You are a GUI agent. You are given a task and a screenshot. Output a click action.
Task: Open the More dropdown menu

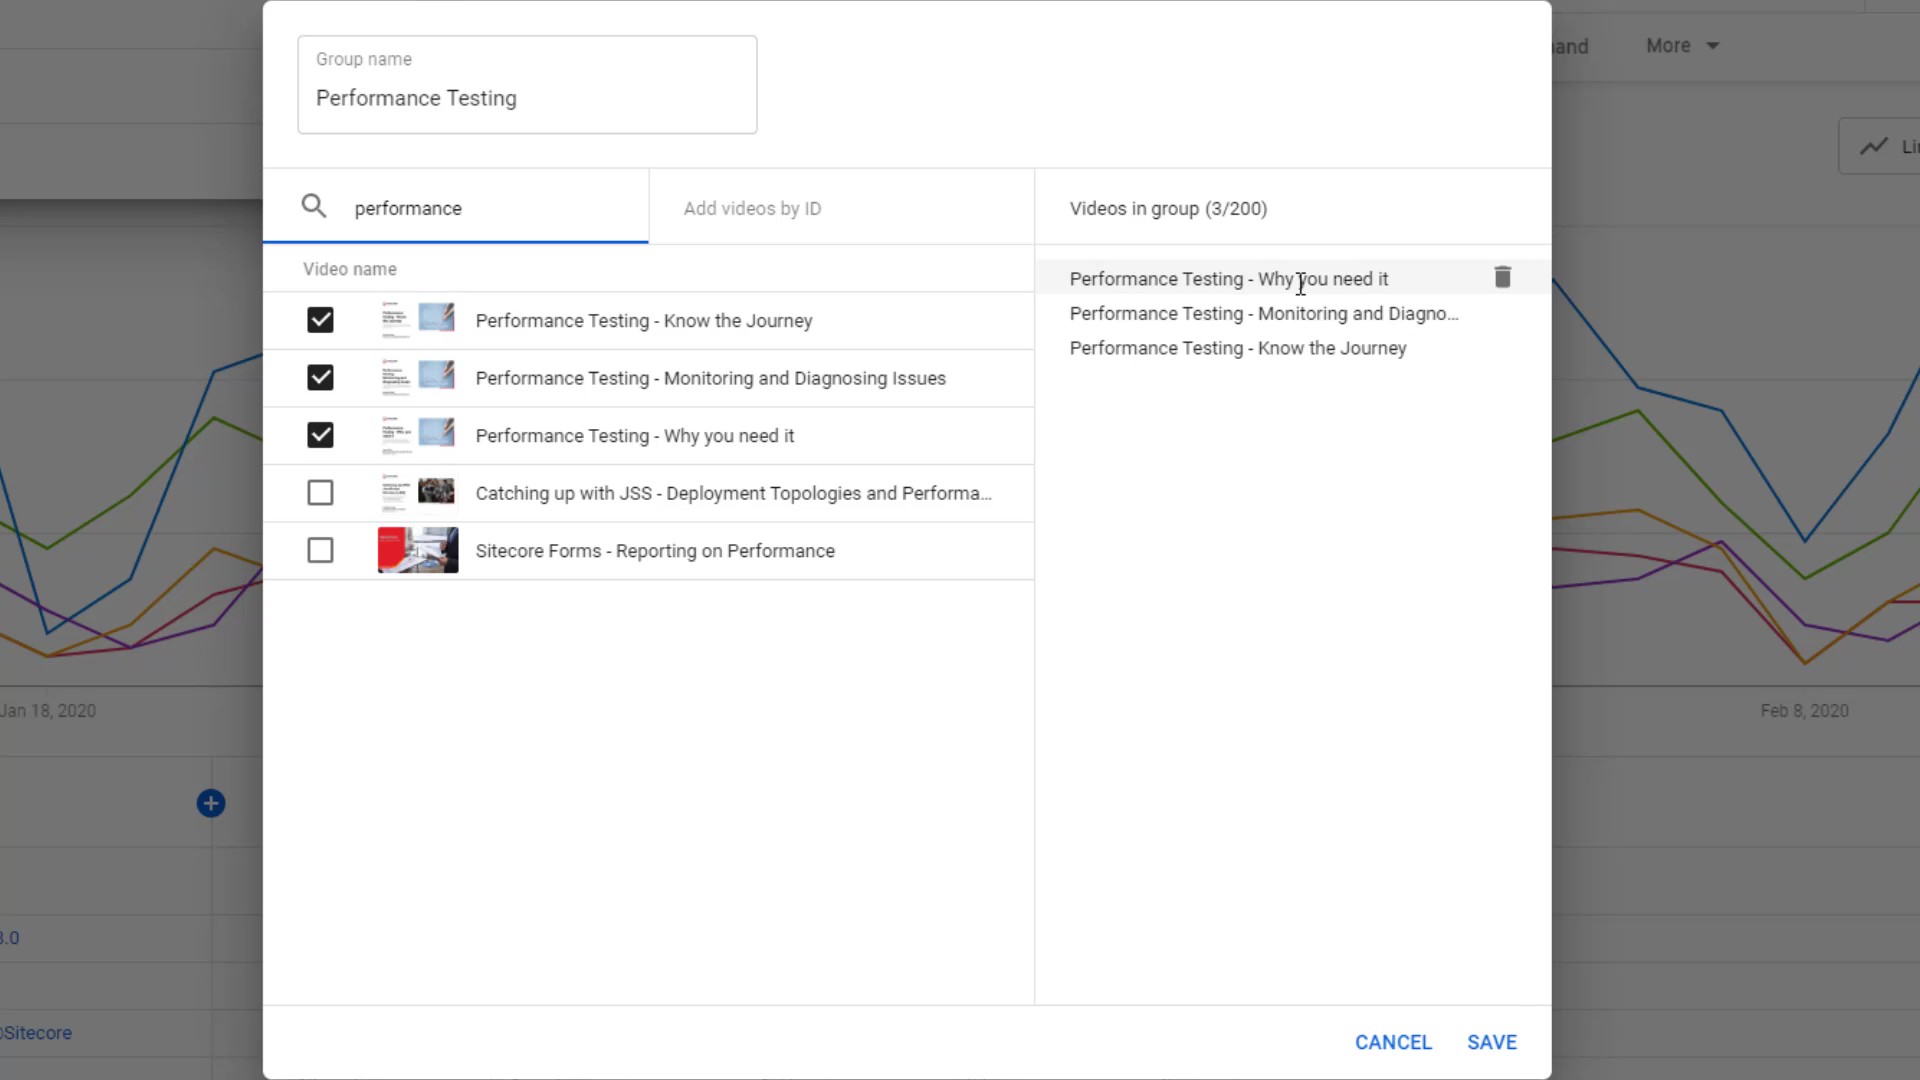pos(1682,46)
